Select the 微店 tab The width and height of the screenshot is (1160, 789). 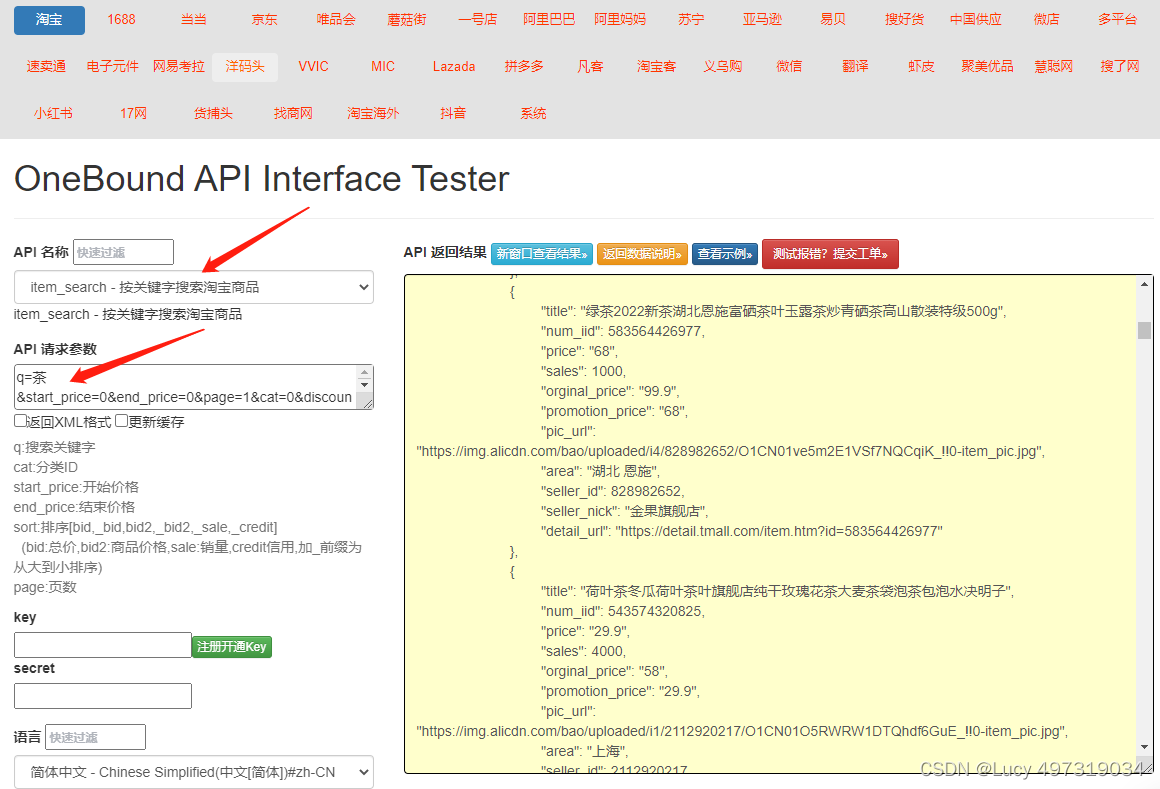tap(1047, 20)
